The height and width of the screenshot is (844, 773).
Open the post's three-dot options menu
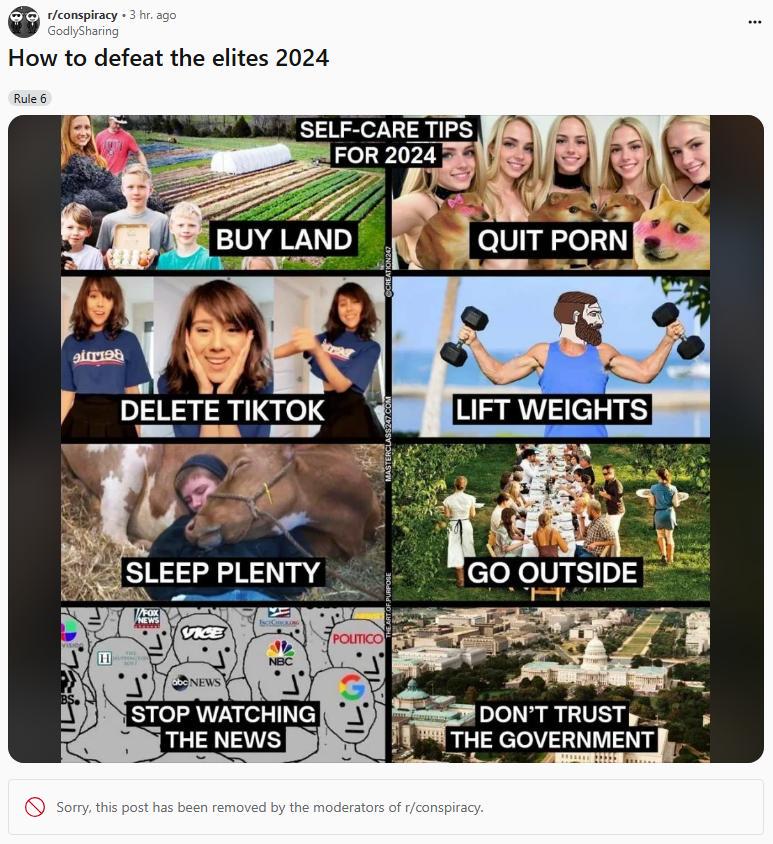[x=755, y=22]
